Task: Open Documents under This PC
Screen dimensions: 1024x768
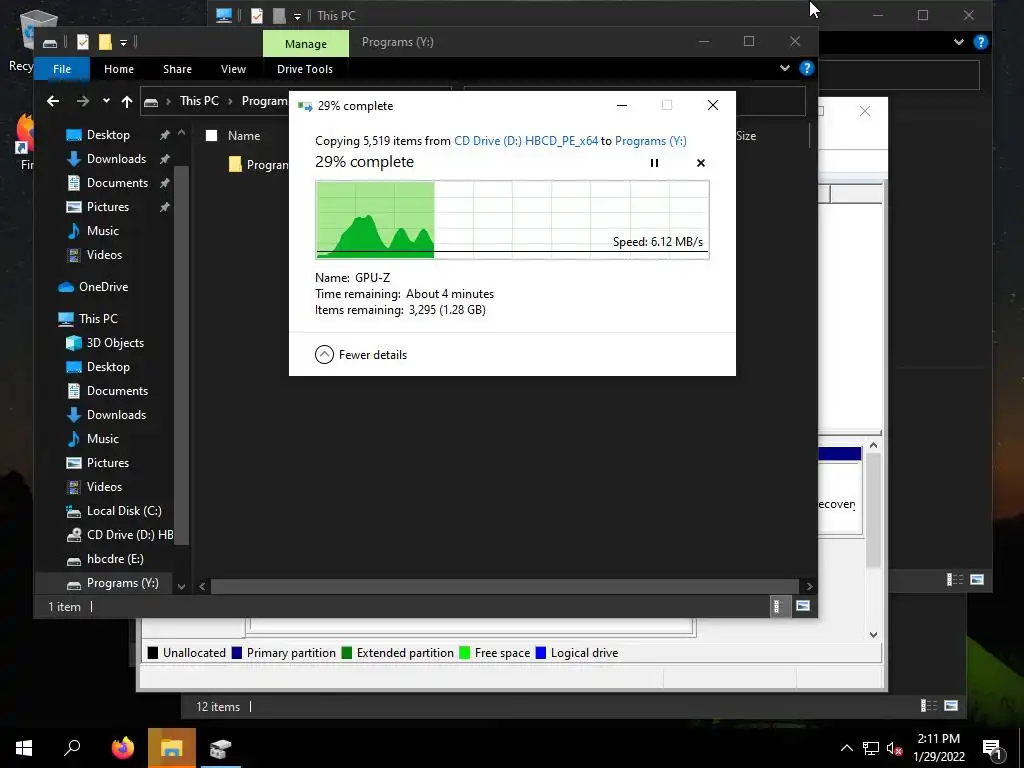Action: (x=118, y=391)
